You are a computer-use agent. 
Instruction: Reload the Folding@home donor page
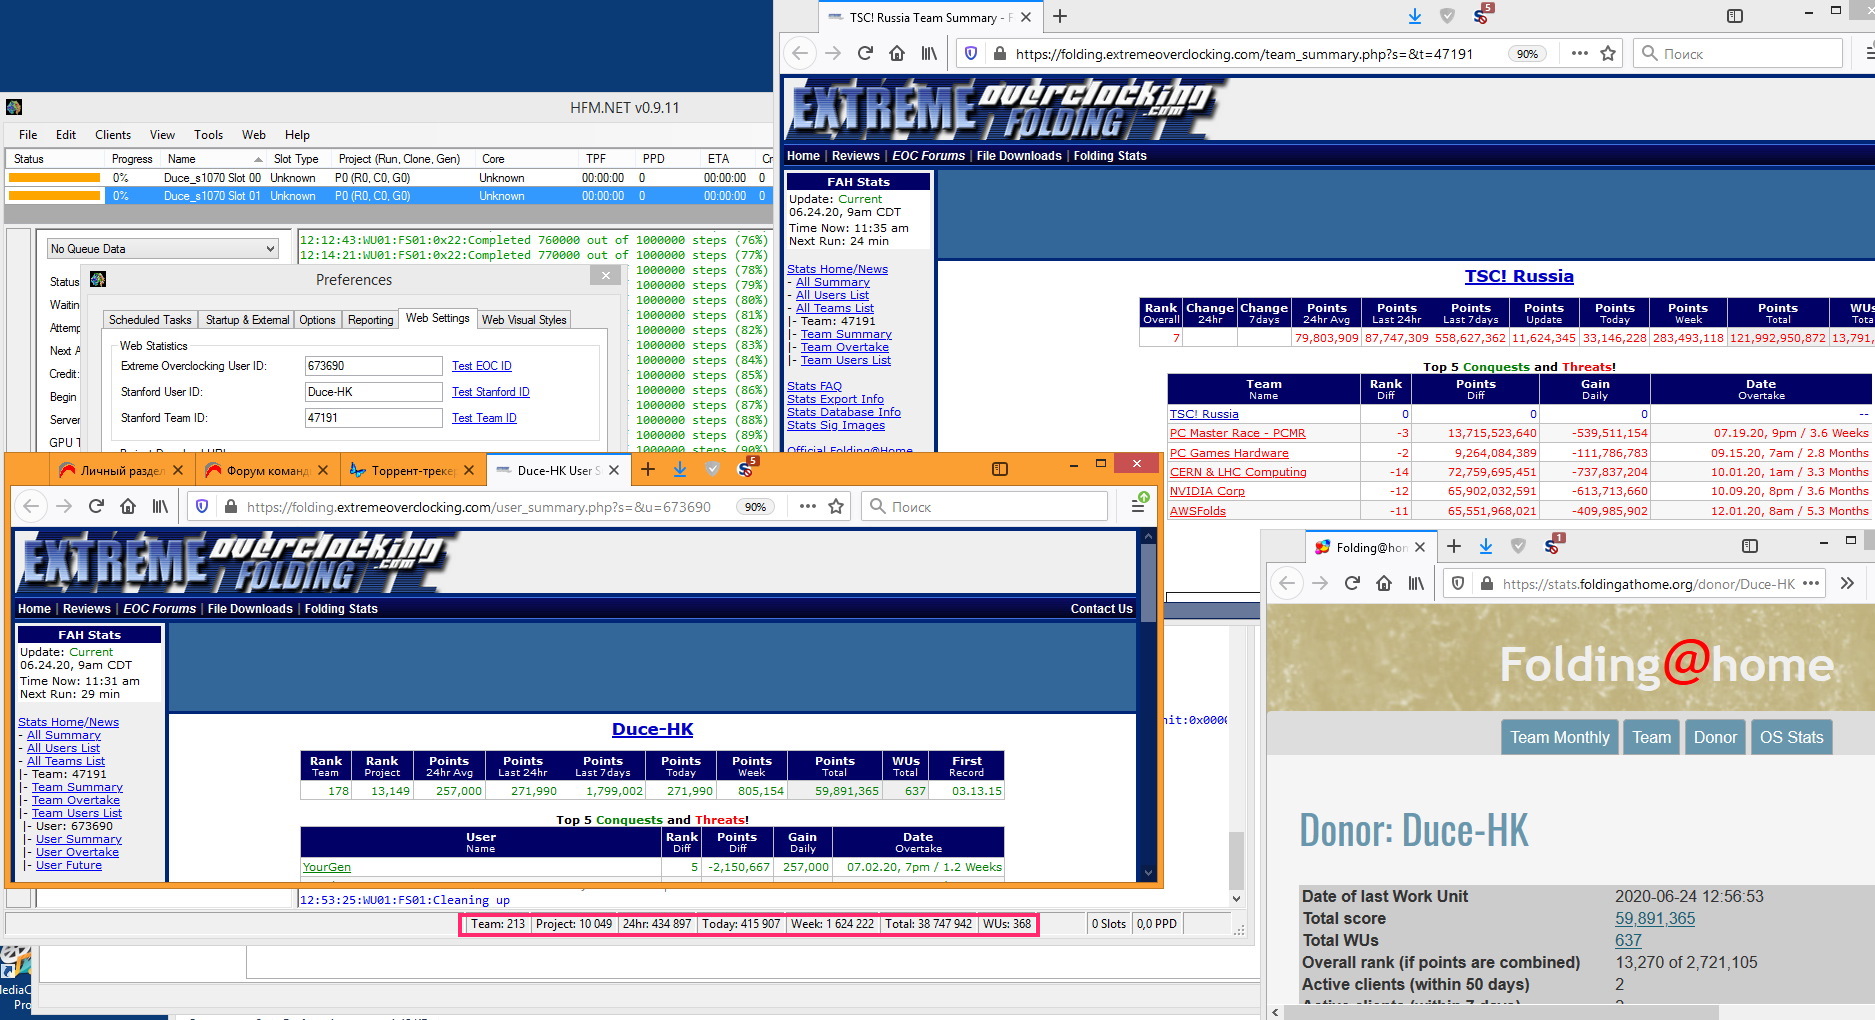click(x=1352, y=583)
